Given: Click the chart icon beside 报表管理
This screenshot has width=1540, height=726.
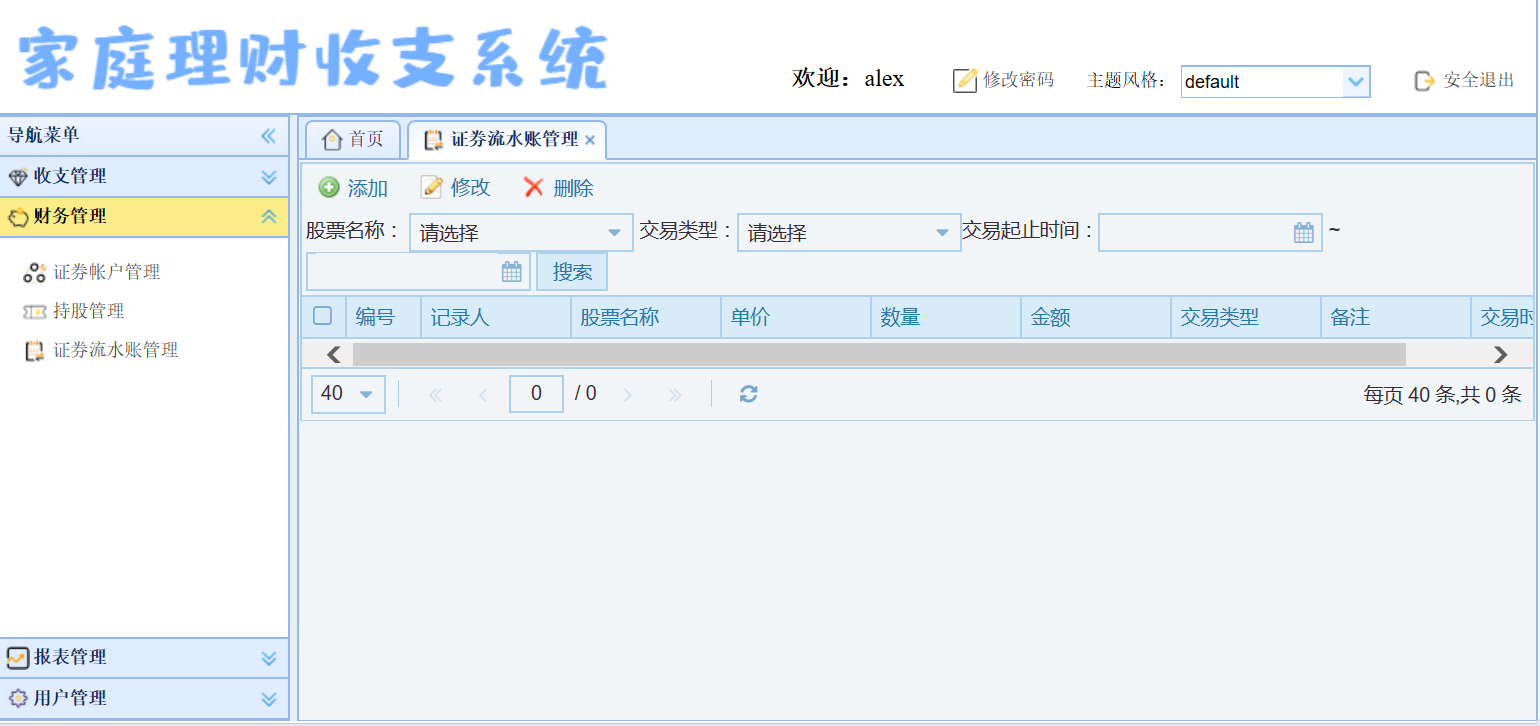Looking at the screenshot, I should coord(18,658).
